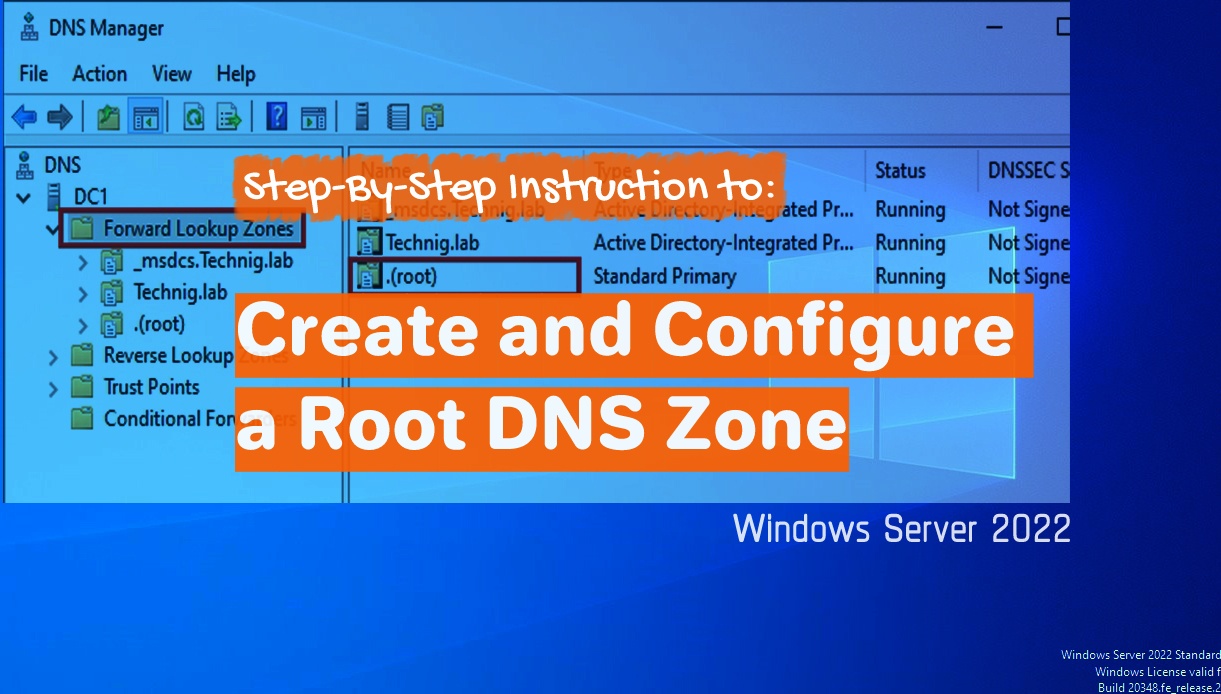This screenshot has width=1221, height=694.
Task: Expand the Reverse Lookup Zones node
Action: tap(53, 357)
